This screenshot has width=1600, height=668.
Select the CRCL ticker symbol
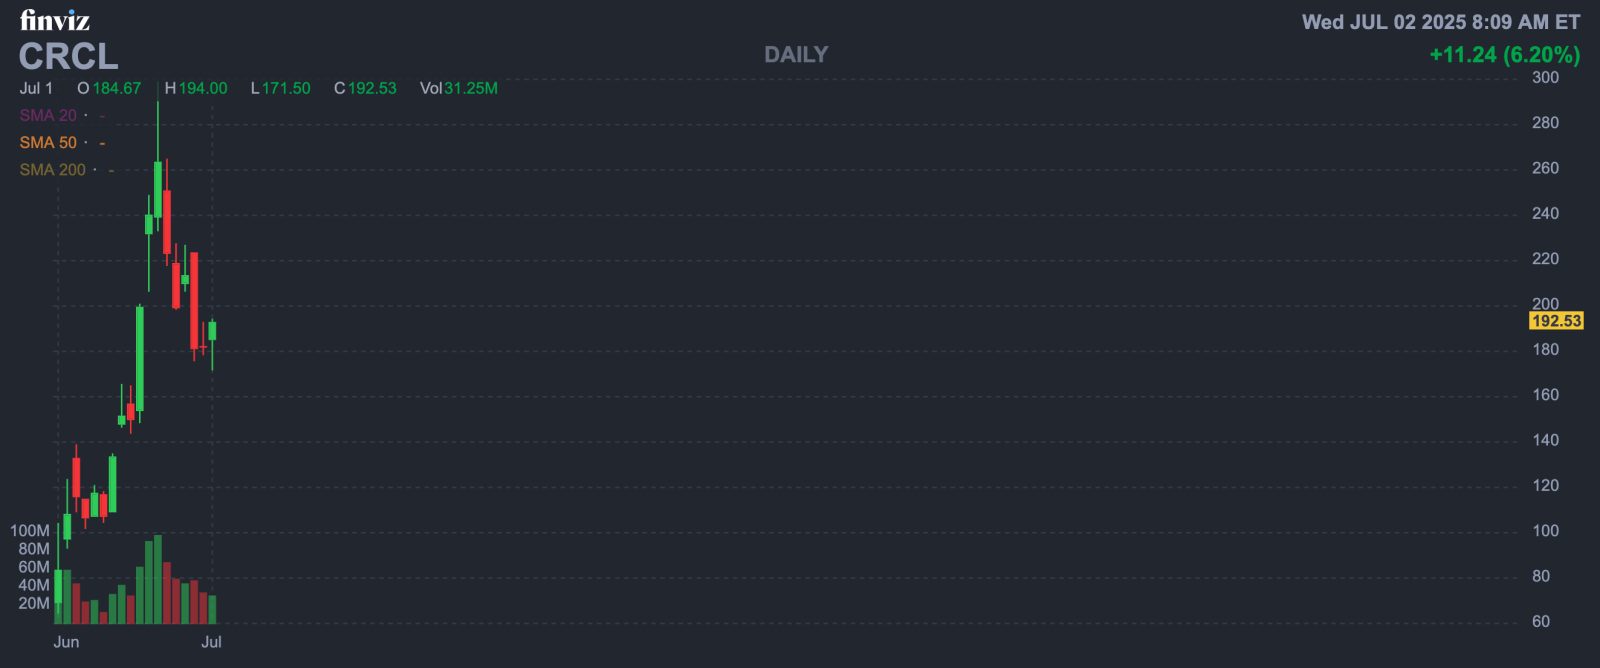tap(68, 56)
